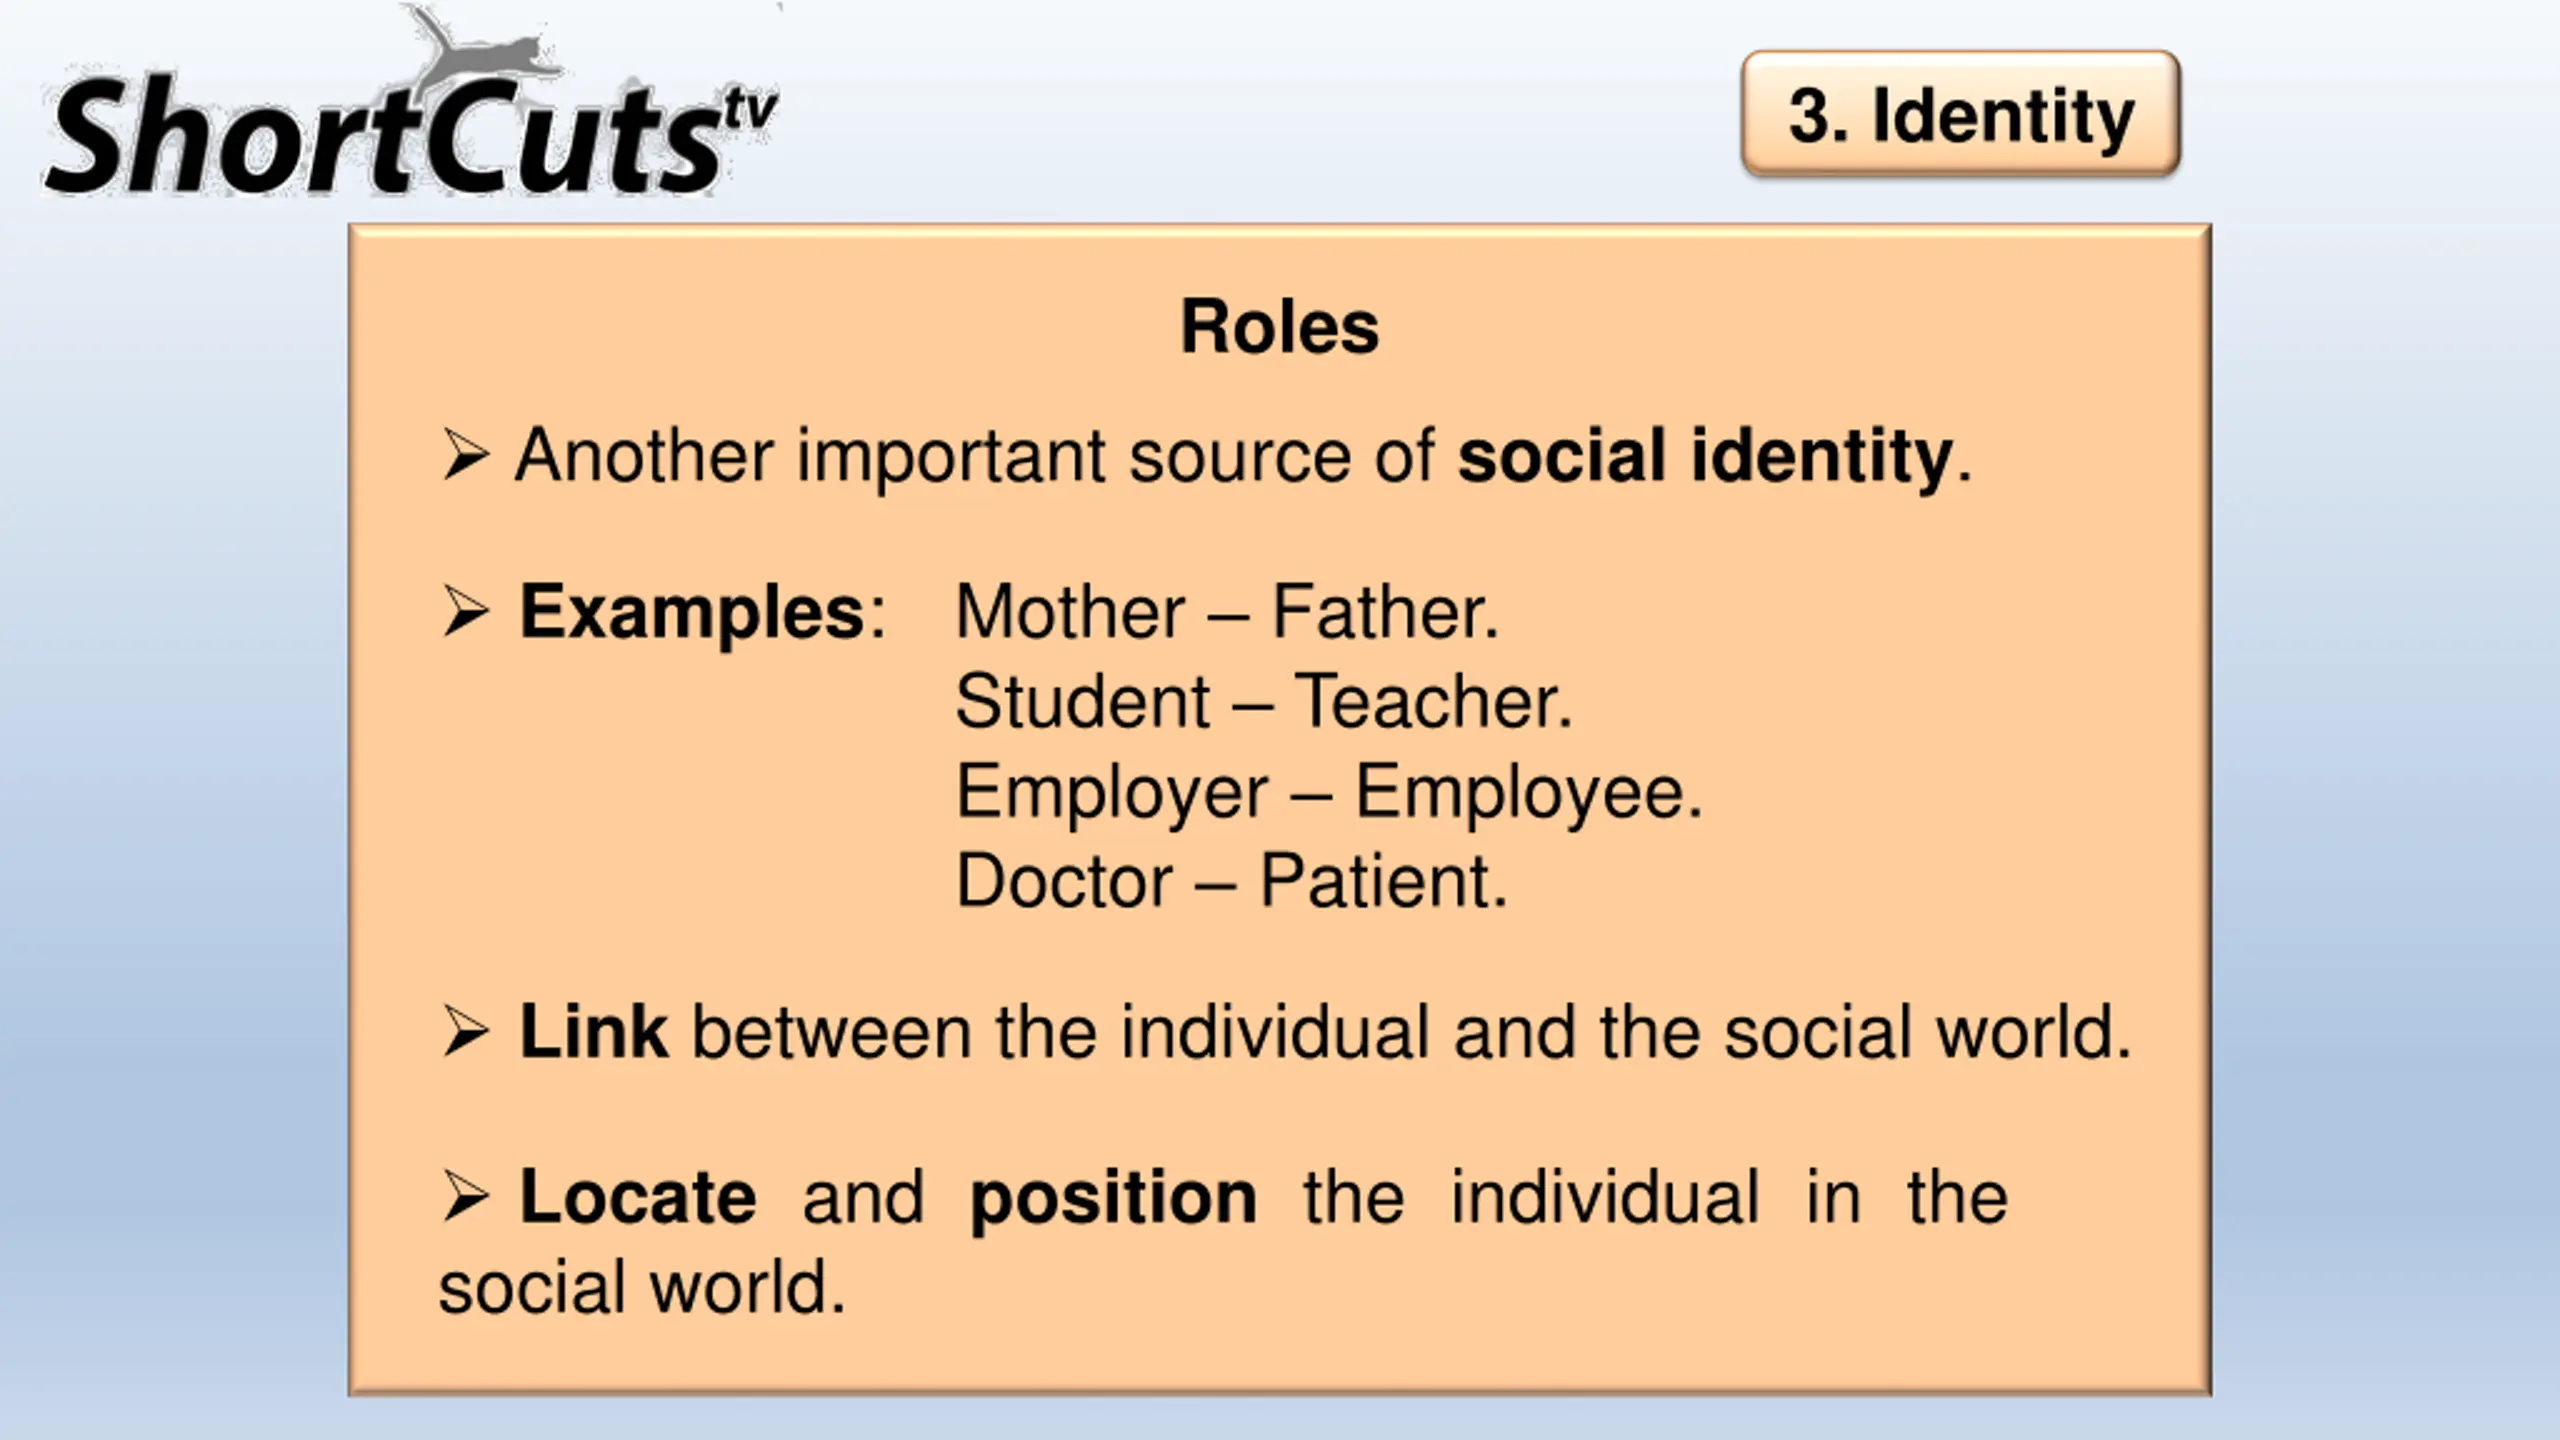The image size is (2560, 1440).
Task: Click the arrow bullet before 'Examples'
Action: point(465,612)
